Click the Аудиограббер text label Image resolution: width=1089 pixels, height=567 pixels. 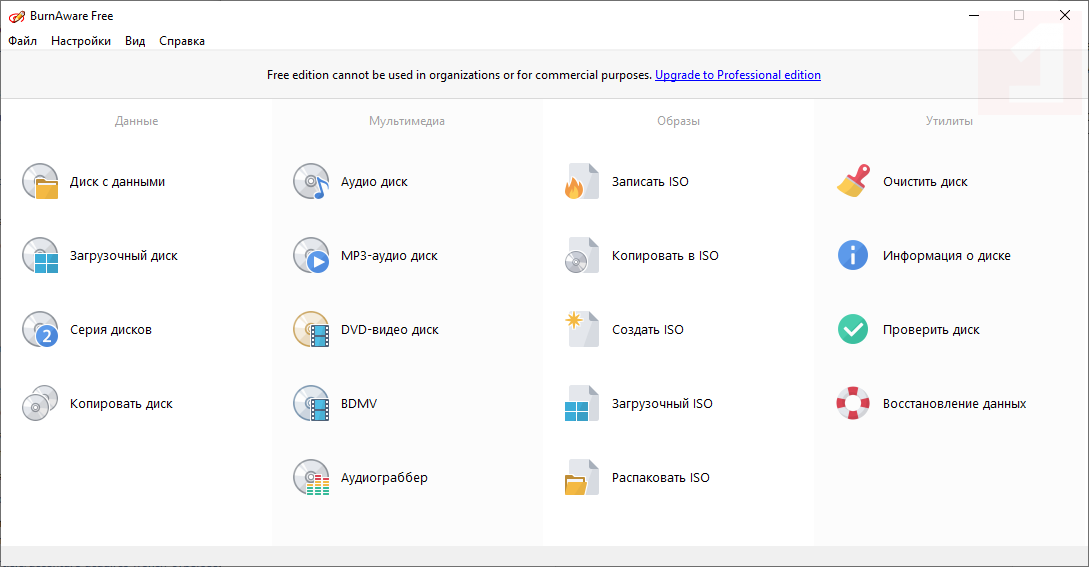point(384,478)
